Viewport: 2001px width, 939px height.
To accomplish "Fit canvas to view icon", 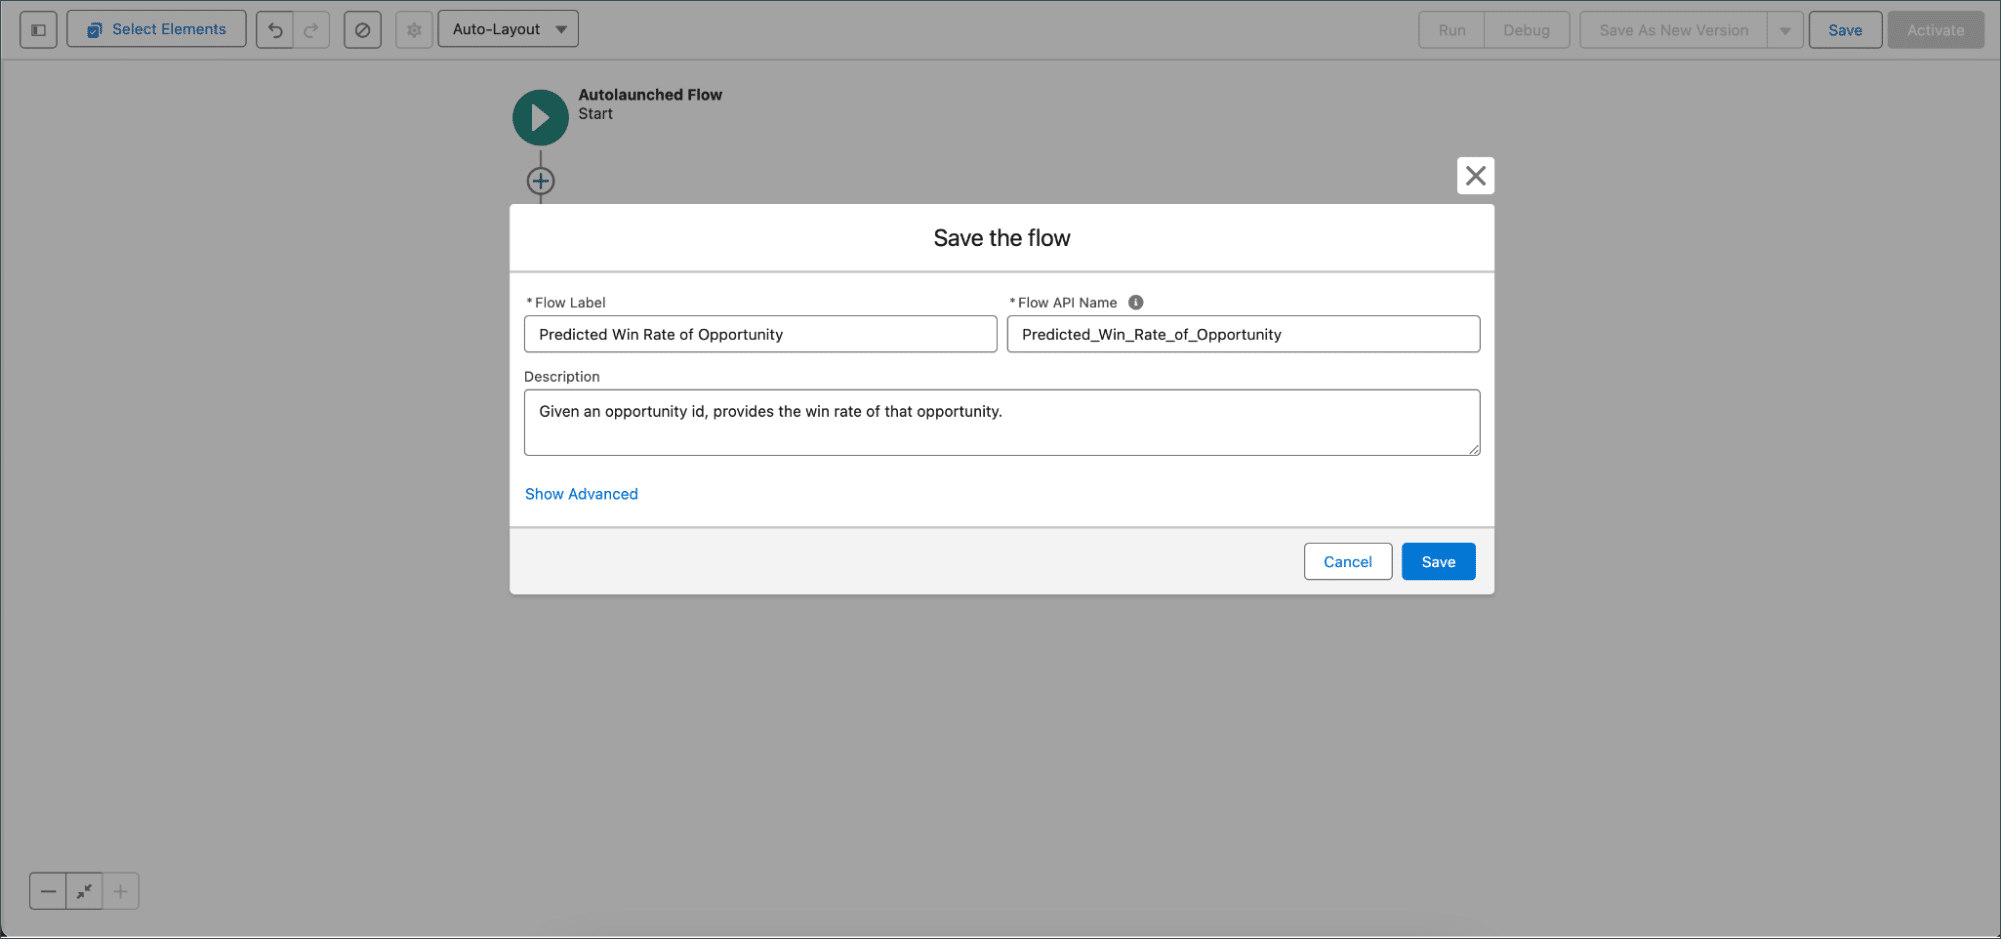I will point(84,891).
